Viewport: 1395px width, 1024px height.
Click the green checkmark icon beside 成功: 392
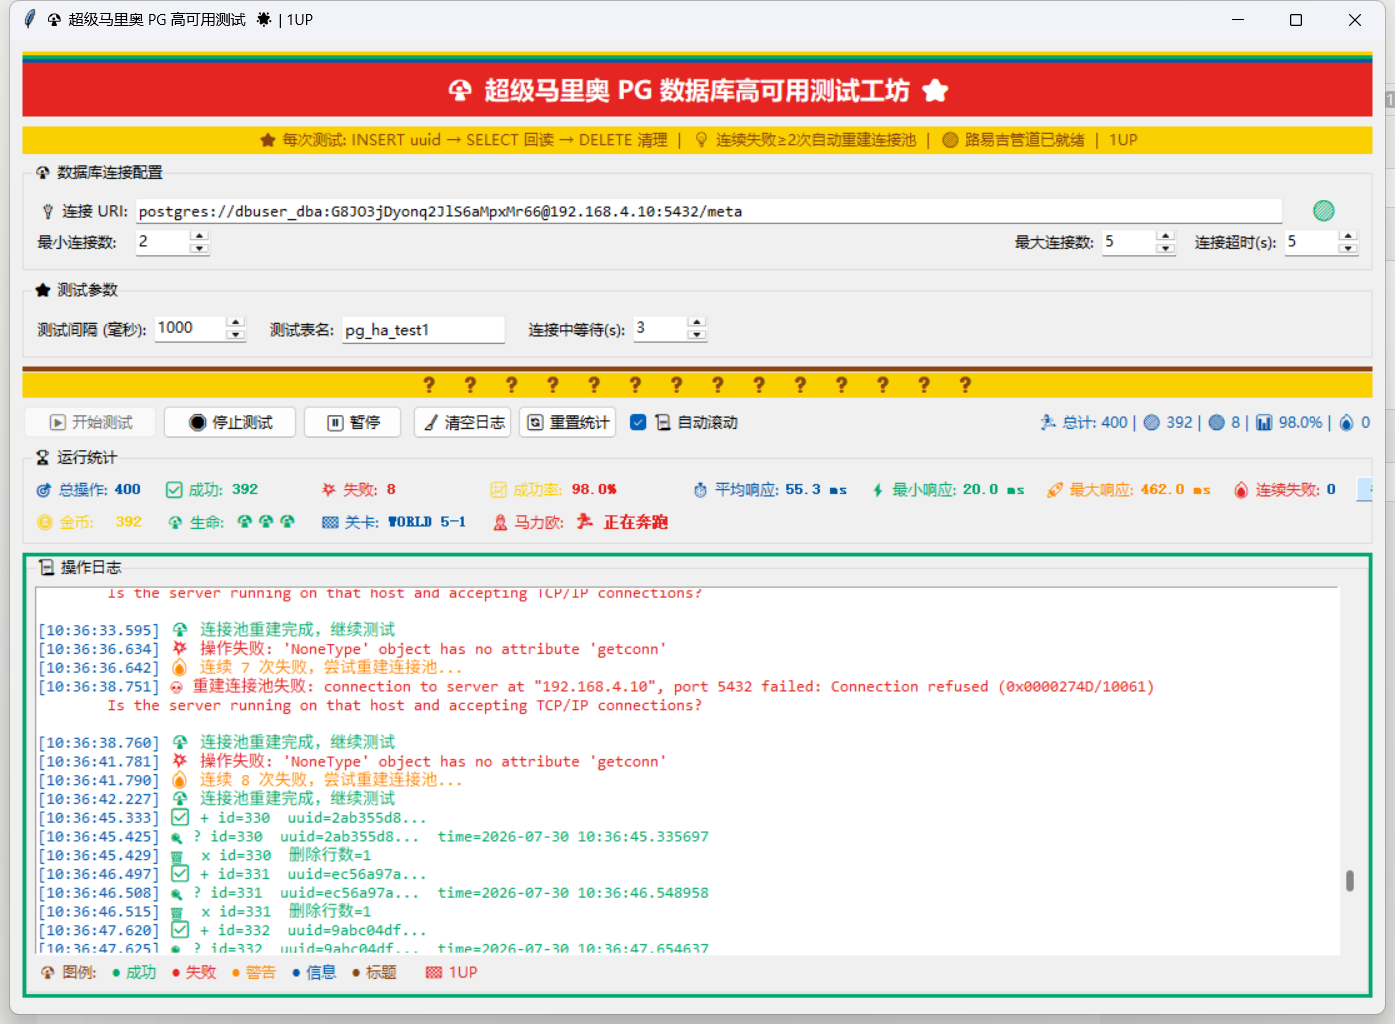click(174, 490)
